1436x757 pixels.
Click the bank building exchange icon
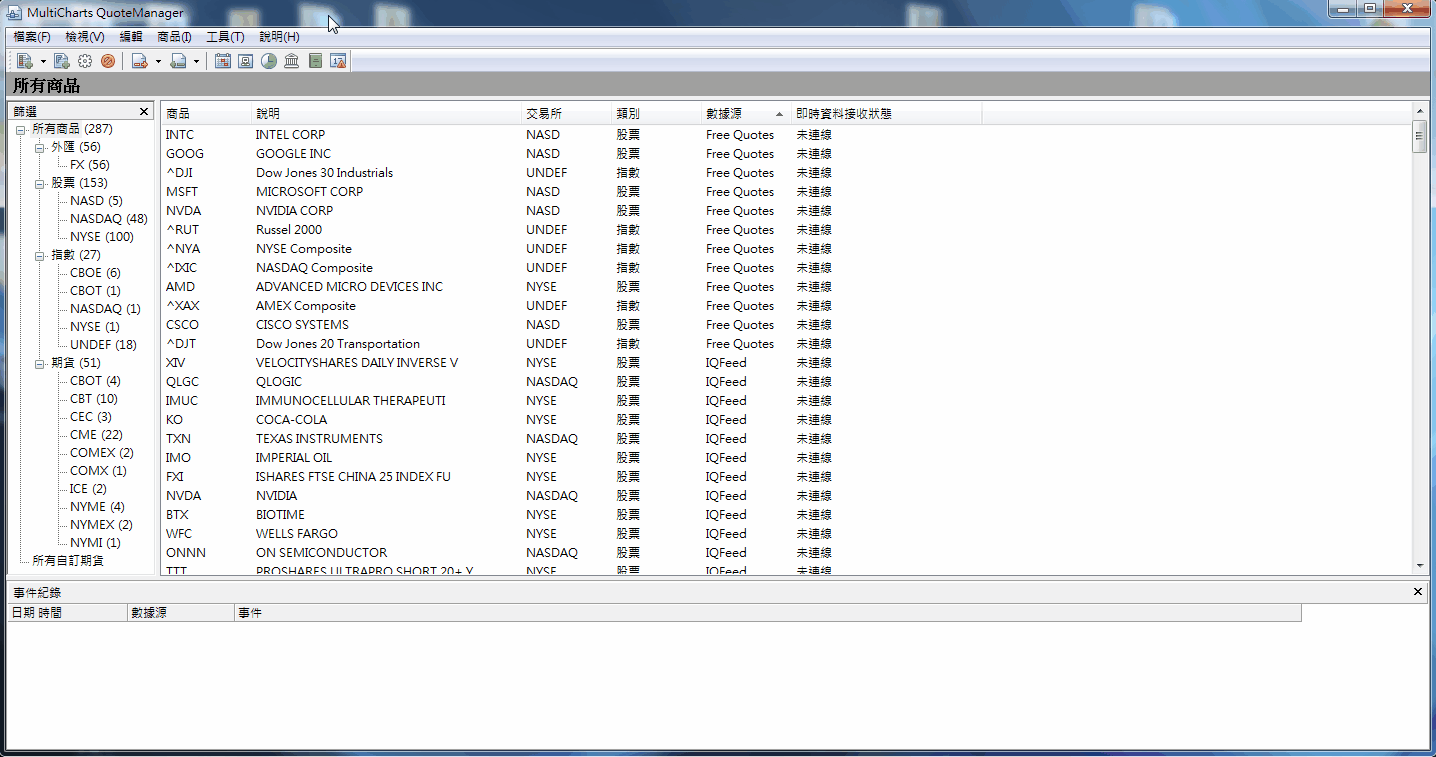click(x=292, y=61)
